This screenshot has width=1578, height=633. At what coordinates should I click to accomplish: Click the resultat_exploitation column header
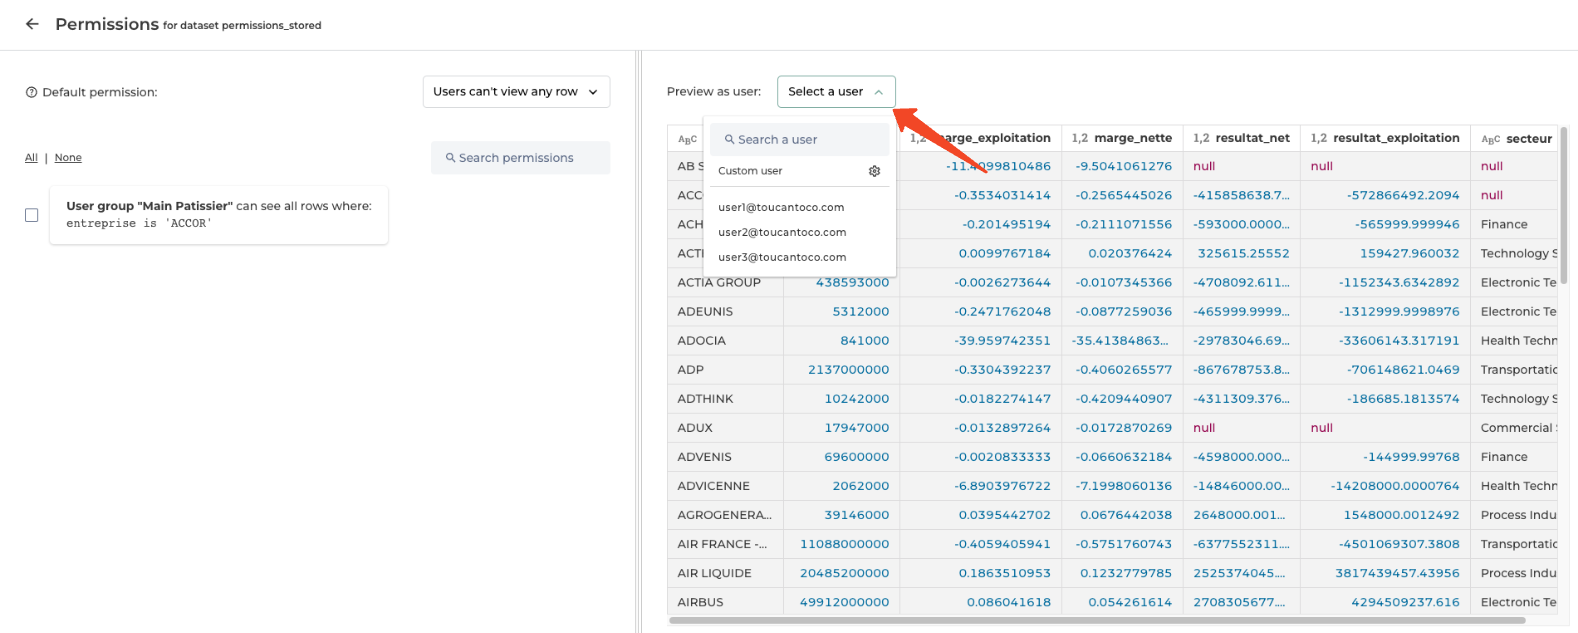point(1395,139)
